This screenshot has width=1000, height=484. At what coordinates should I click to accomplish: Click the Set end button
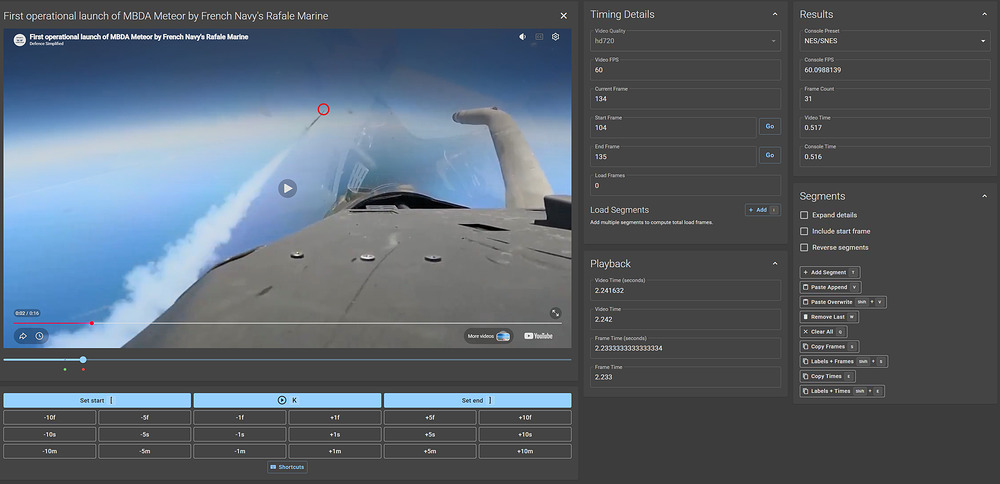[478, 400]
